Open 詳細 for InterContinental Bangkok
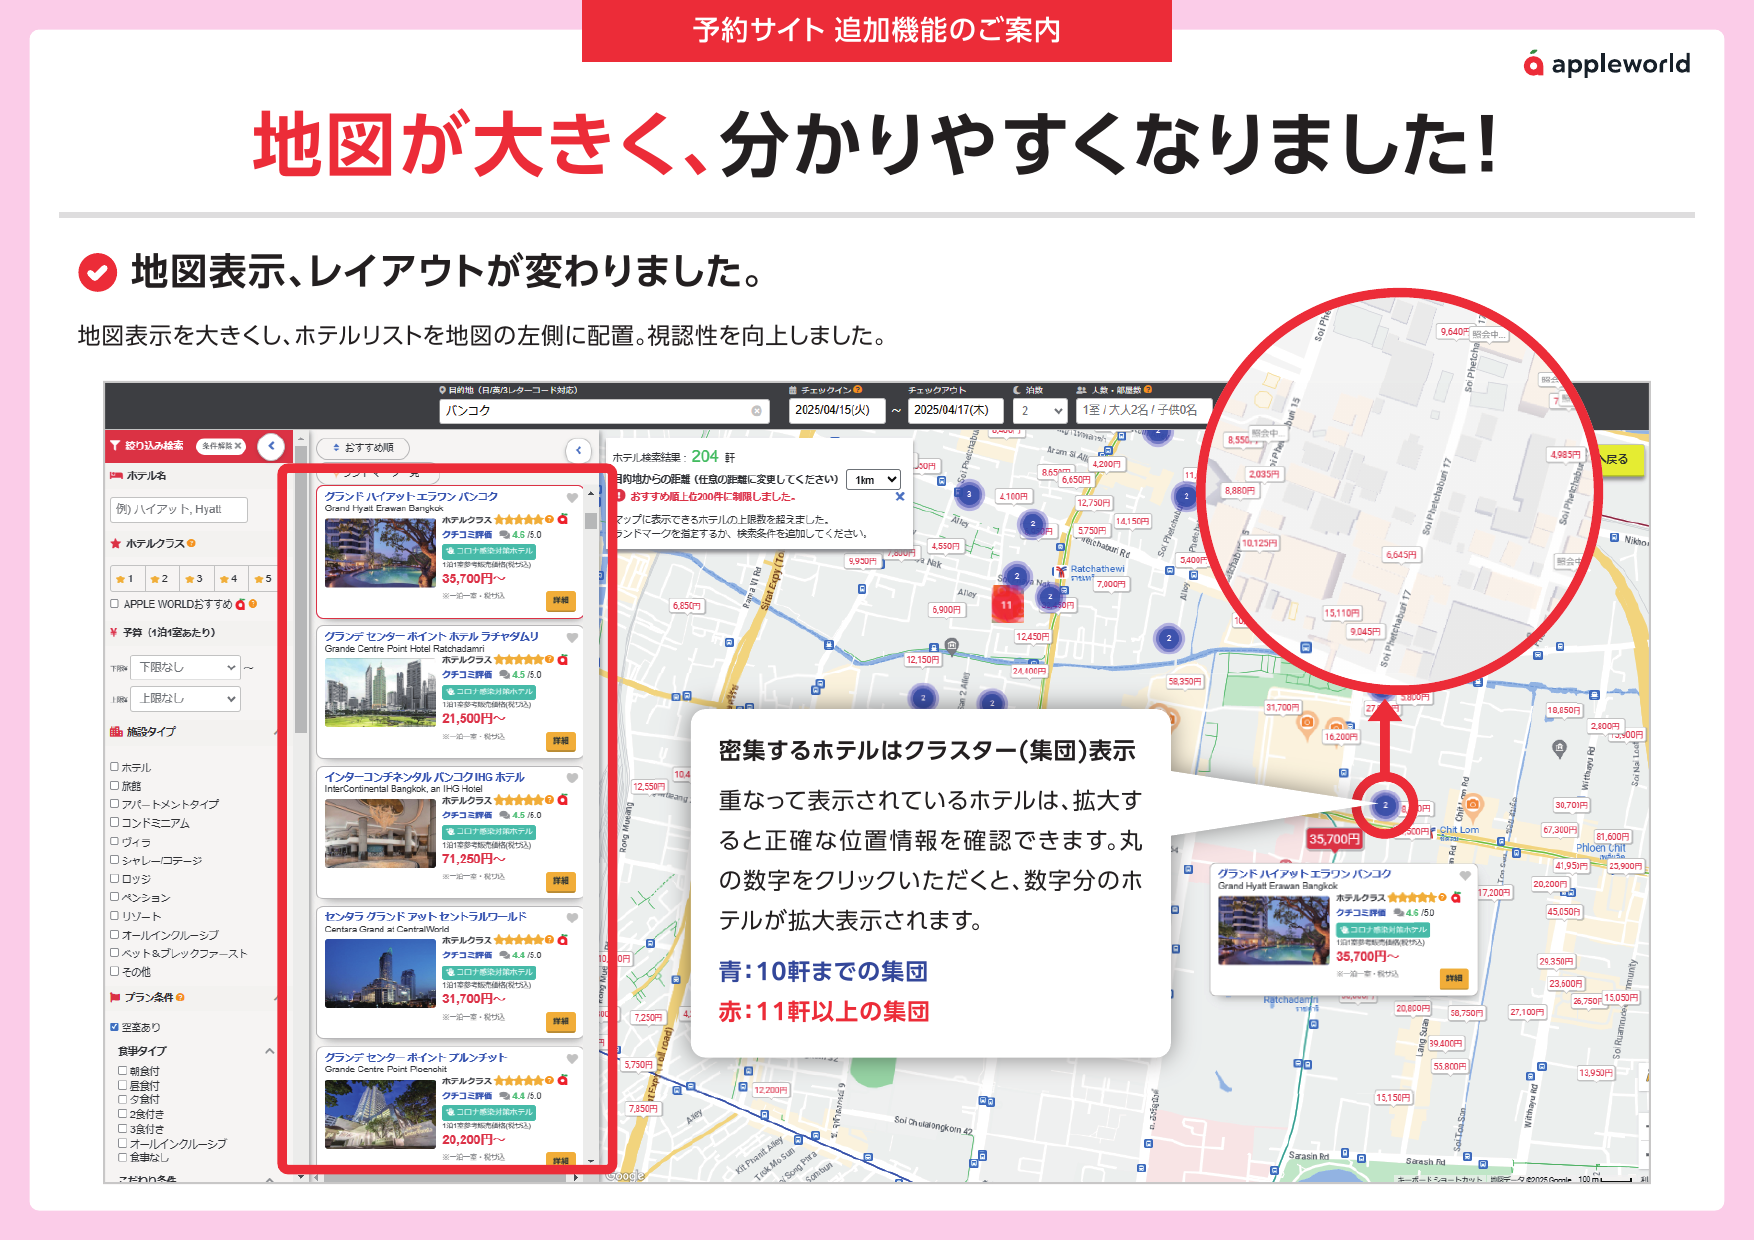 (561, 881)
